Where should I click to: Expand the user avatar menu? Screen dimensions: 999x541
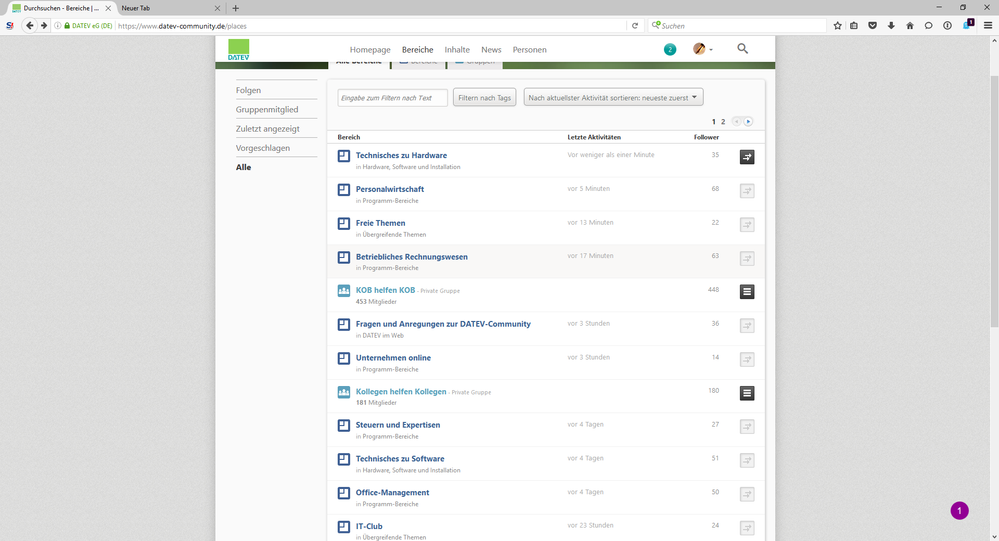pyautogui.click(x=703, y=49)
